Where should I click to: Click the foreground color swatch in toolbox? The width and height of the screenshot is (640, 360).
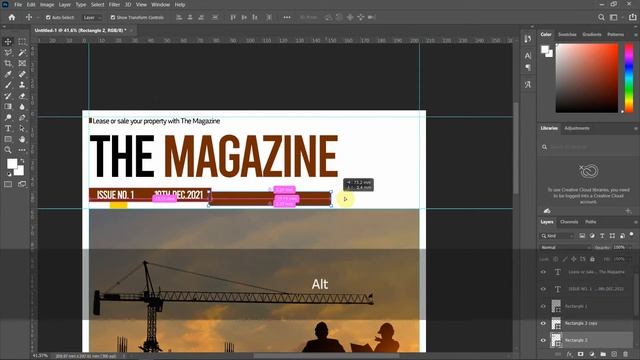(x=11, y=164)
